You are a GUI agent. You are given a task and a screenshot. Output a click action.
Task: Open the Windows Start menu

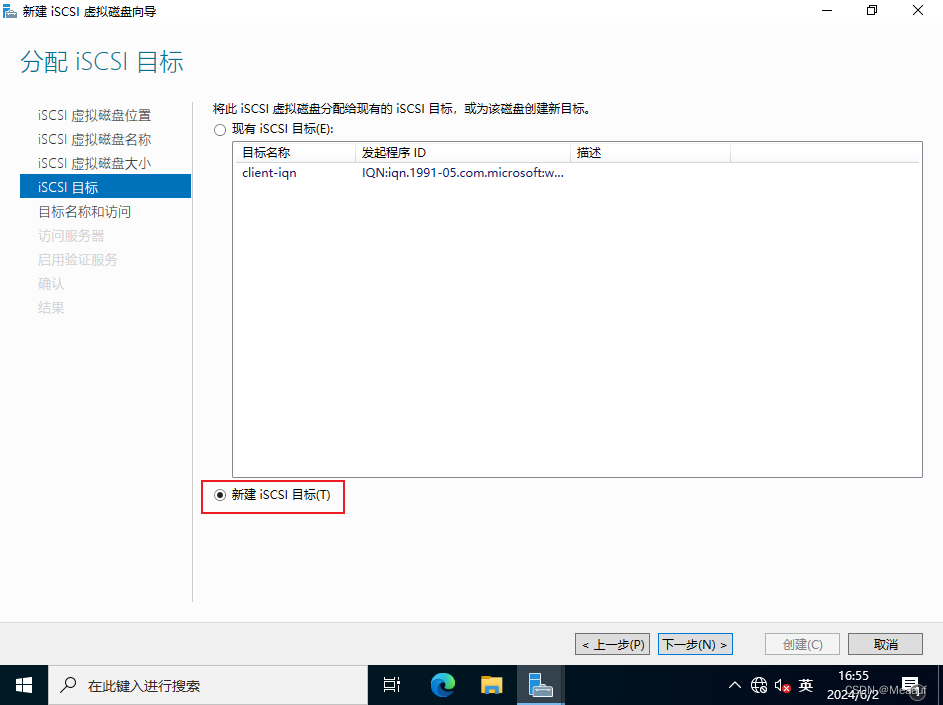(24, 685)
